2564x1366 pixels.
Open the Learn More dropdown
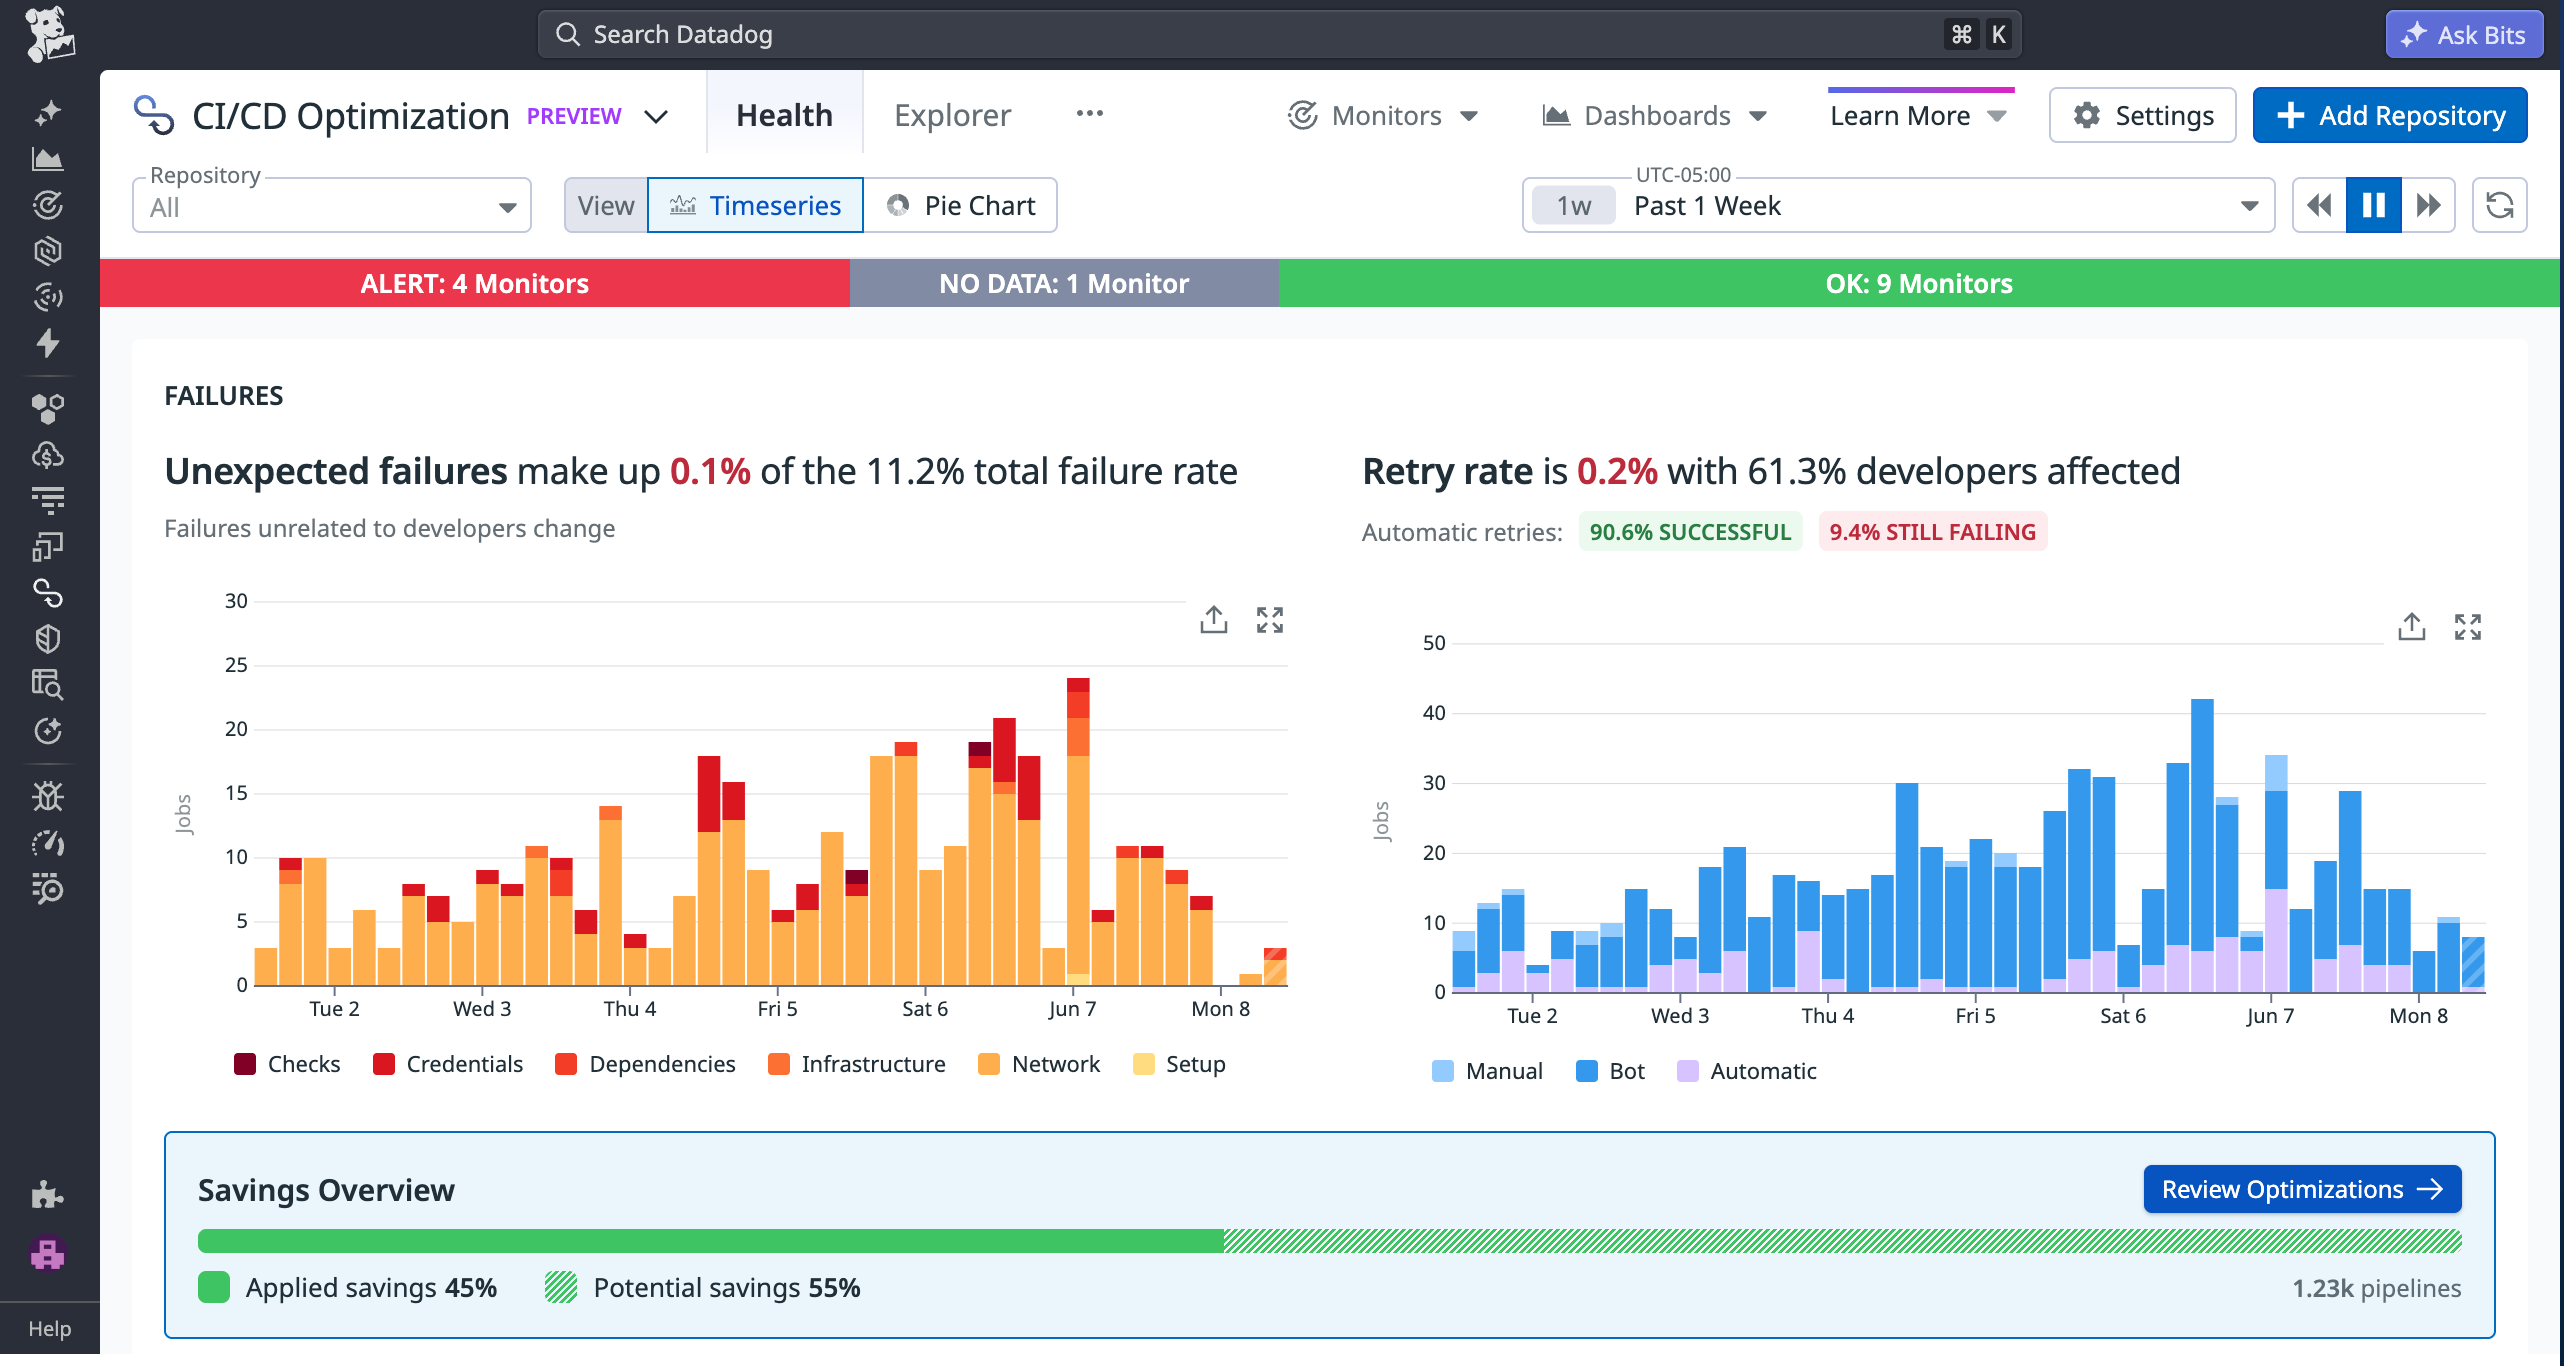tap(1918, 116)
